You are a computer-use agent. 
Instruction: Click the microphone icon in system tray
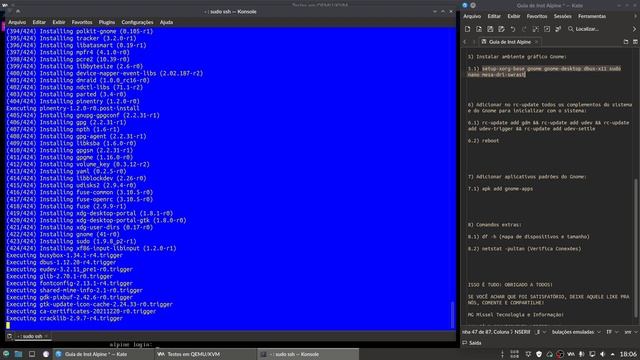pyautogui.click(x=581, y=354)
